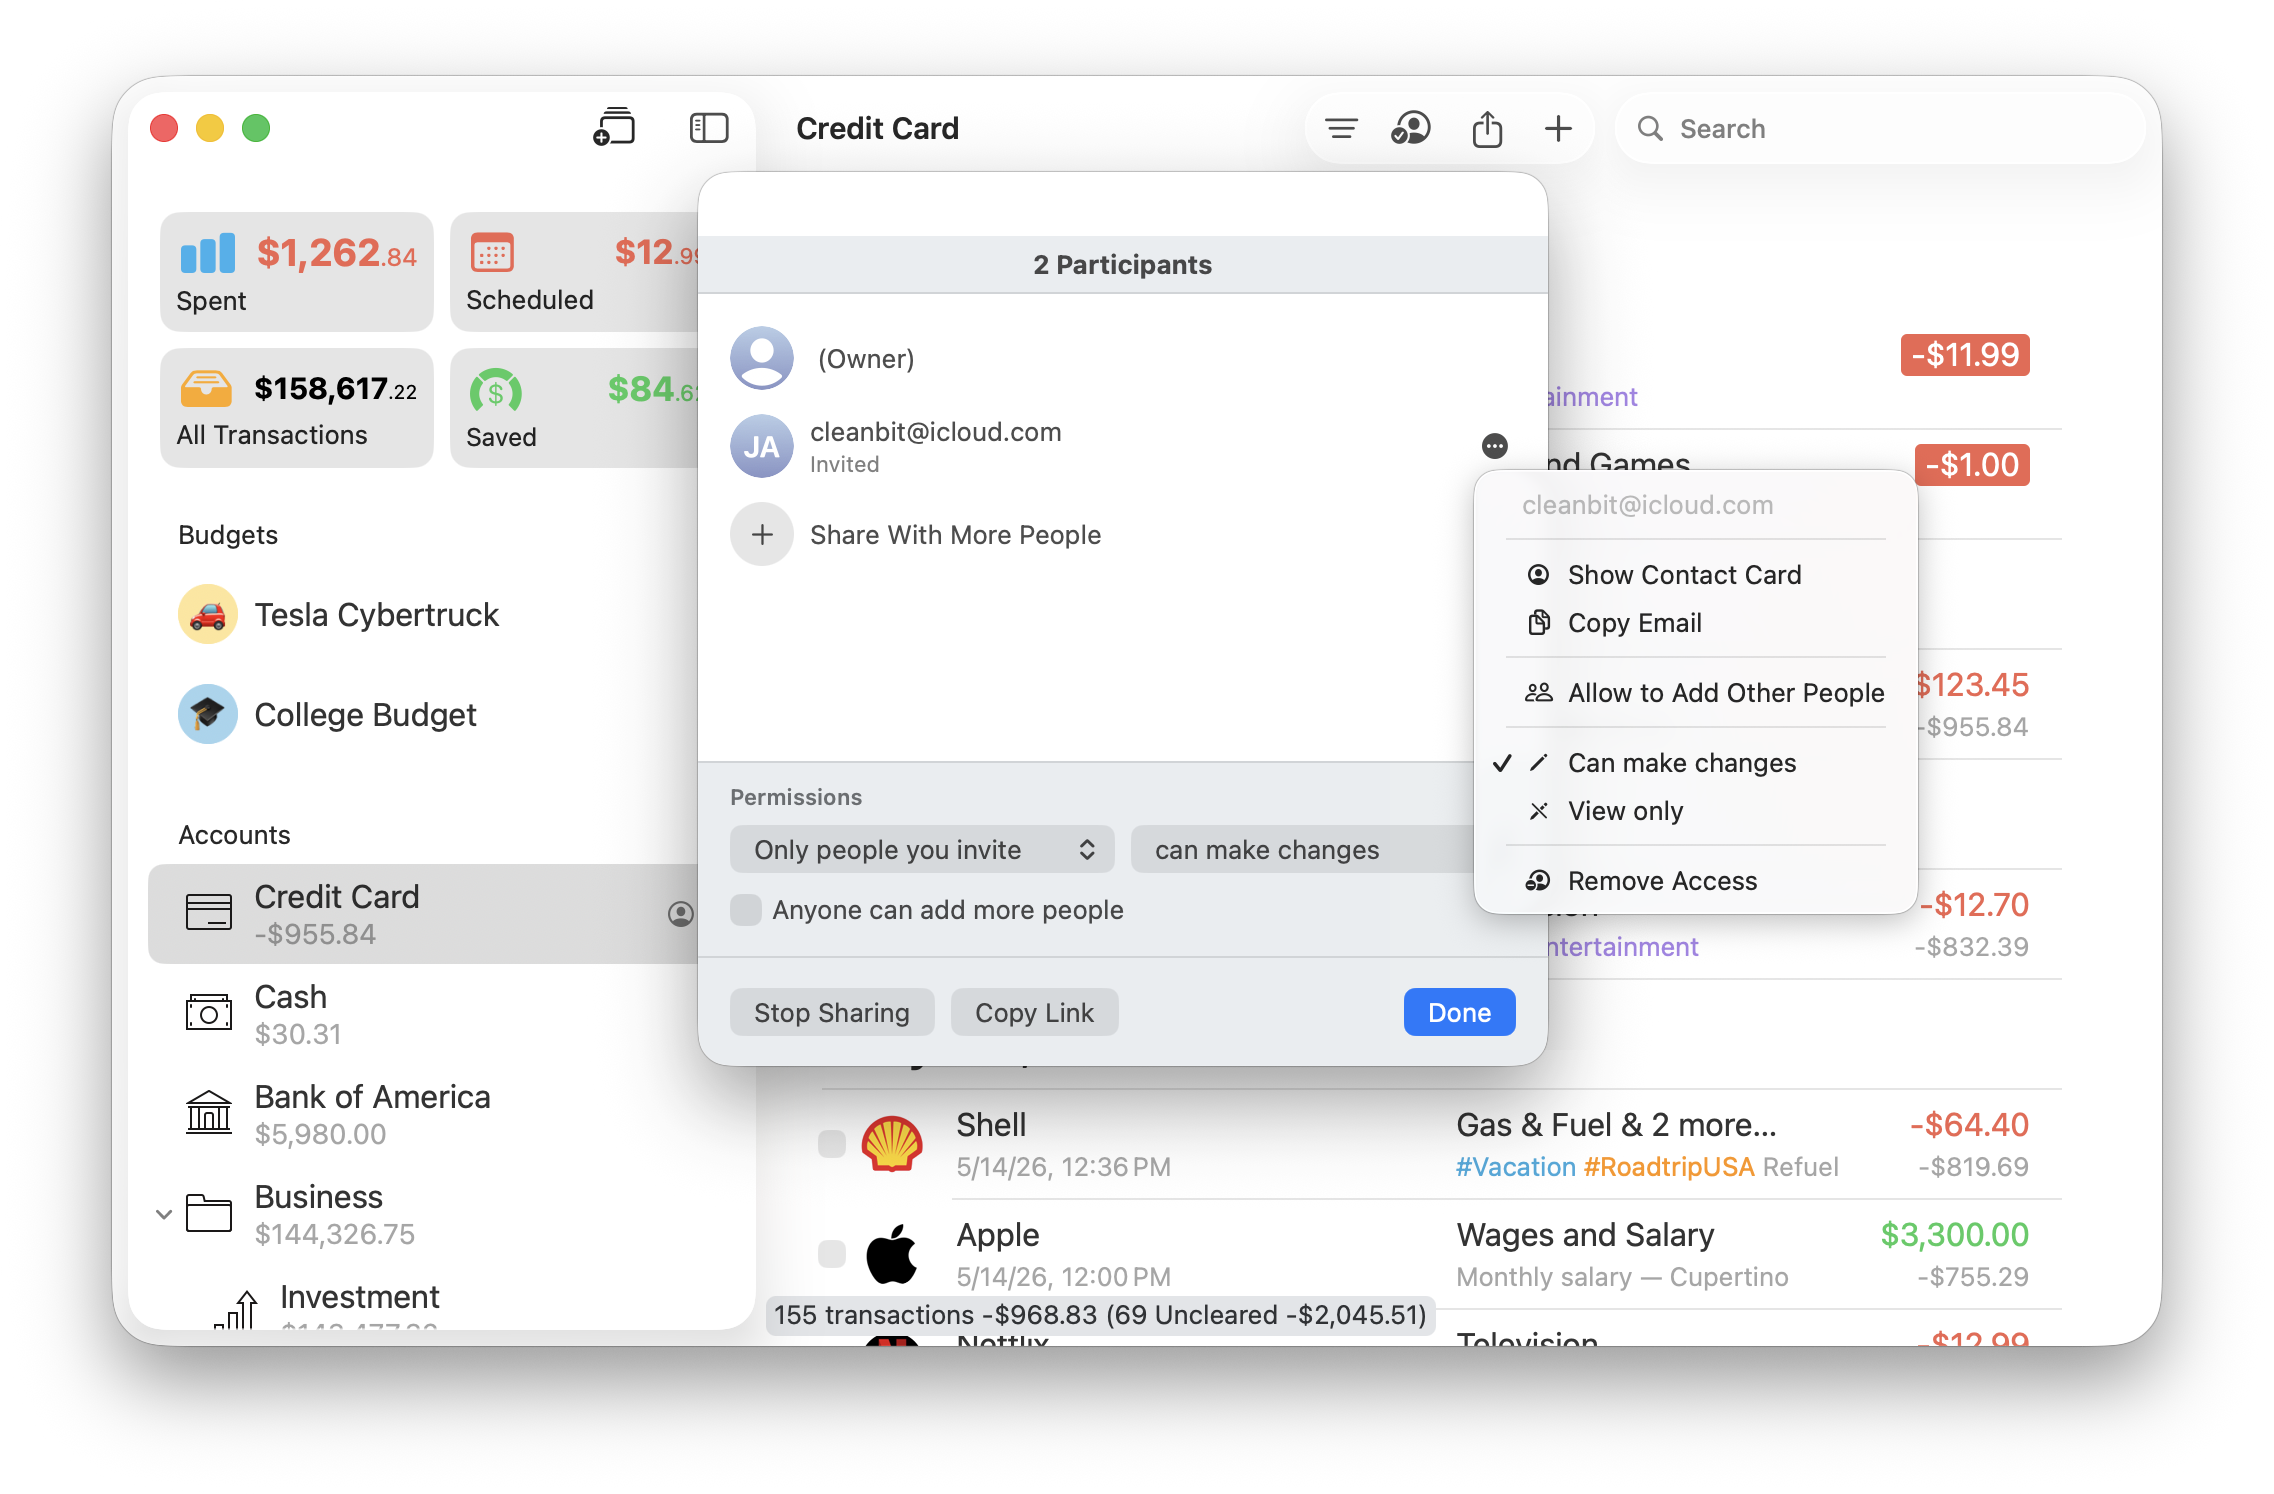This screenshot has height=1494, width=2274.
Task: Tick the Shell transaction cleared checkbox
Action: 832,1143
